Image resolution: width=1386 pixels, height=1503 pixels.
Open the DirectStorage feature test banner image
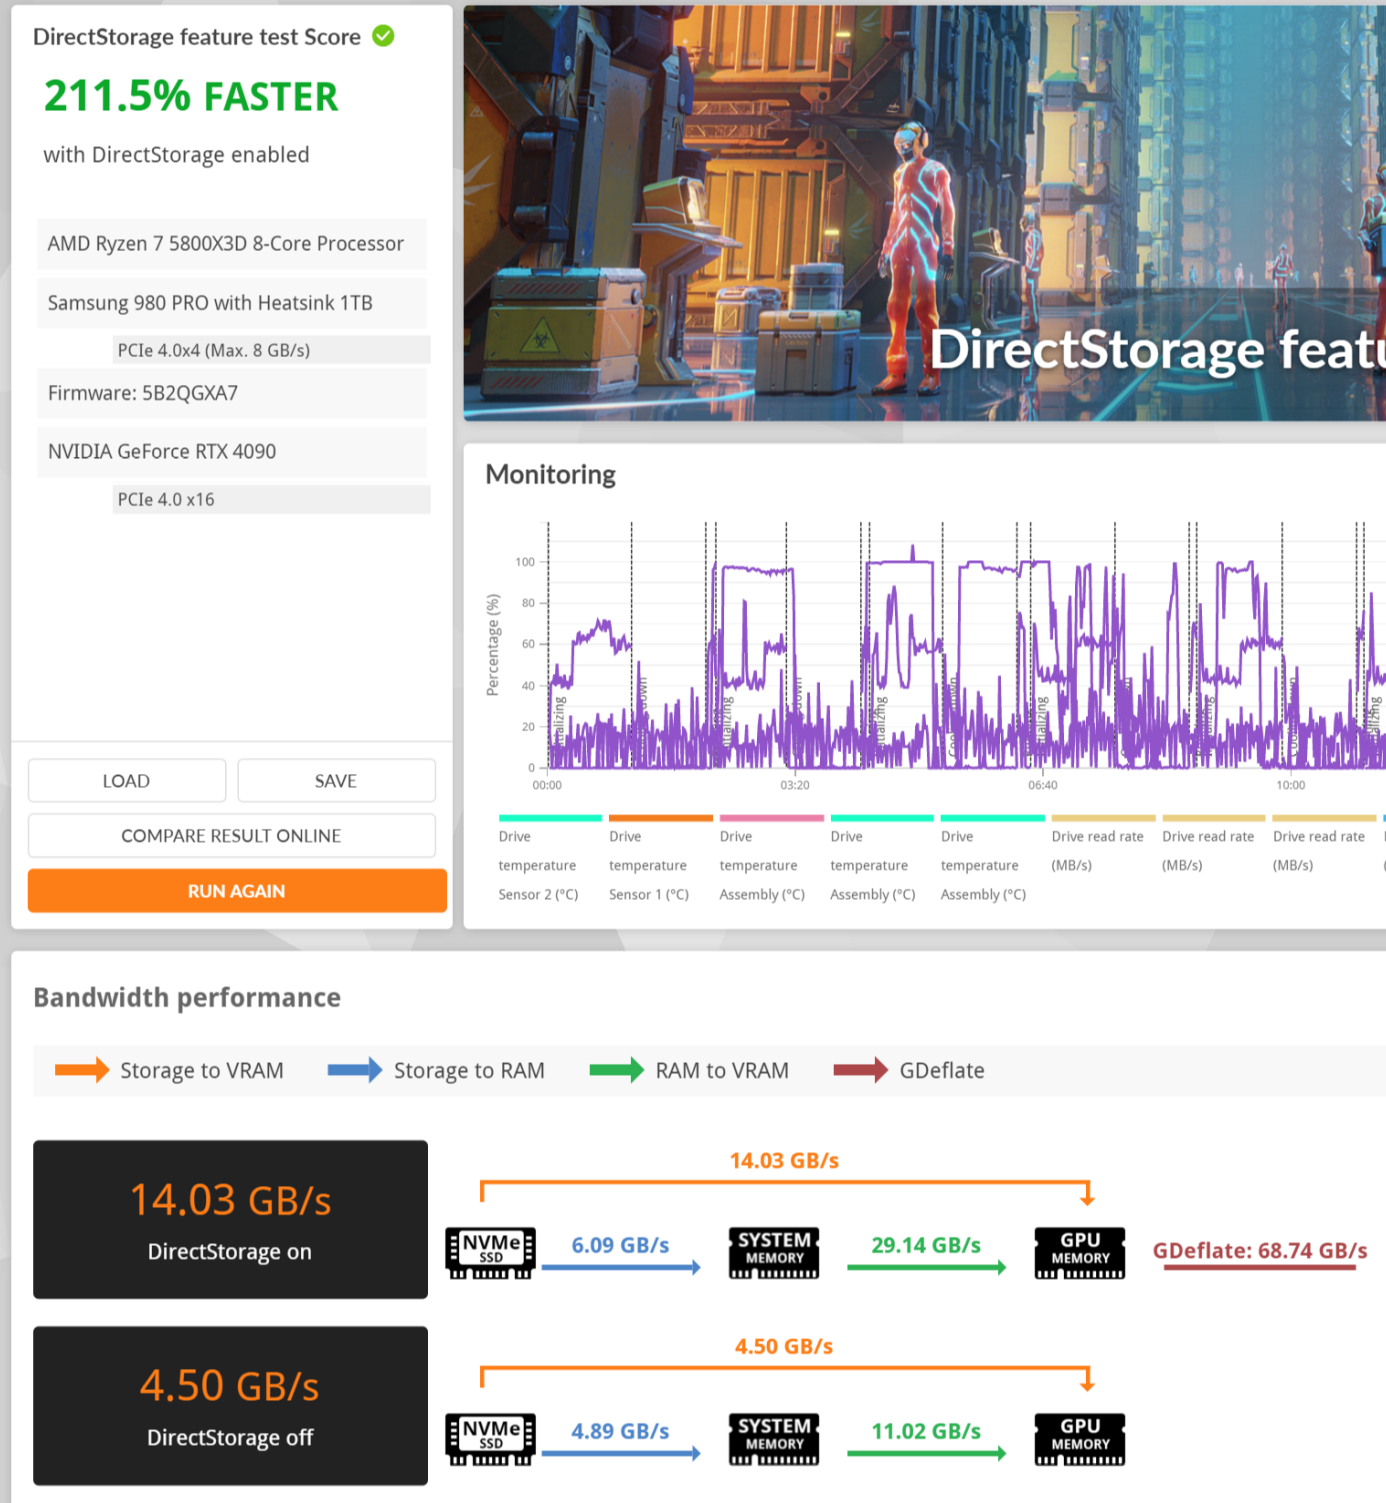[x=925, y=212]
